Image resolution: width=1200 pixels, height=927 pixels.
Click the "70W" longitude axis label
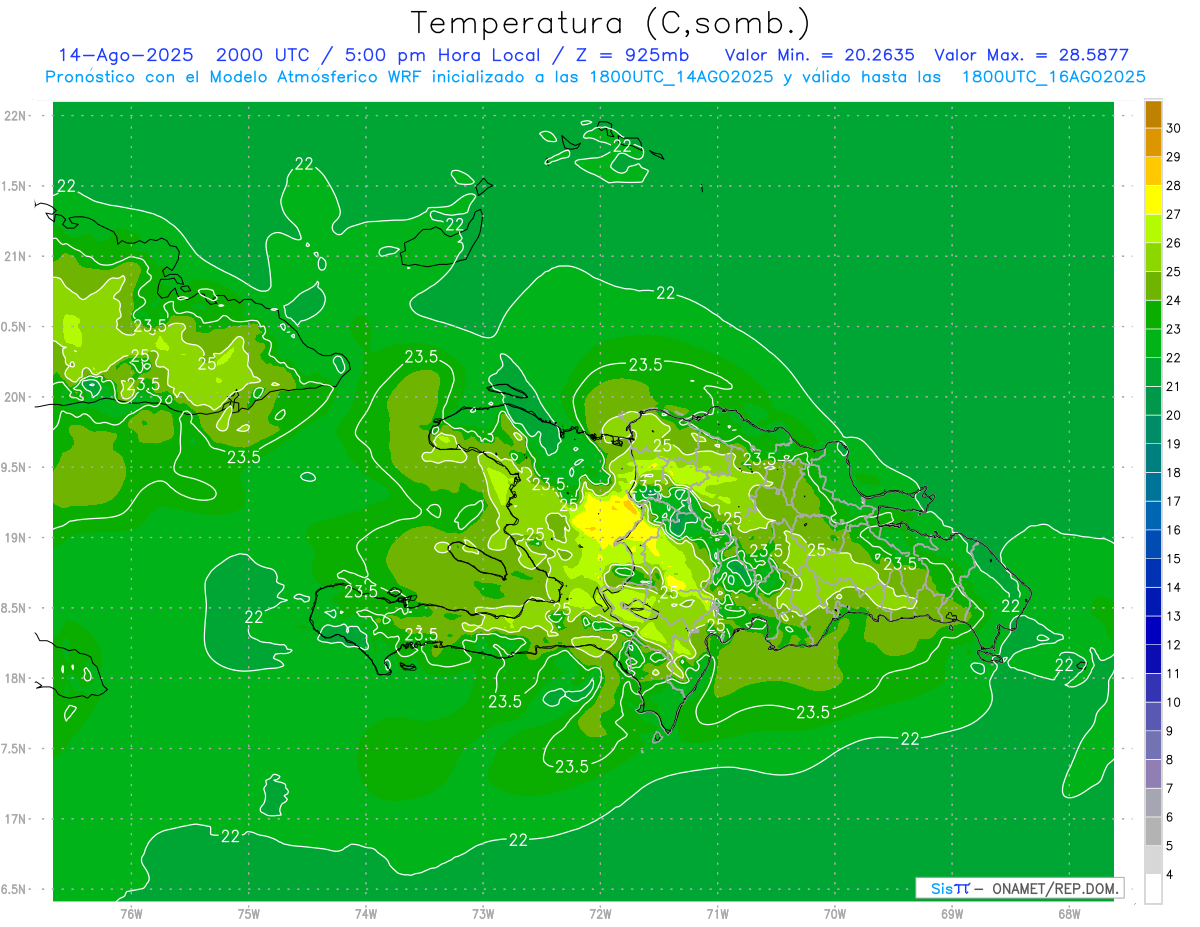pyautogui.click(x=835, y=914)
